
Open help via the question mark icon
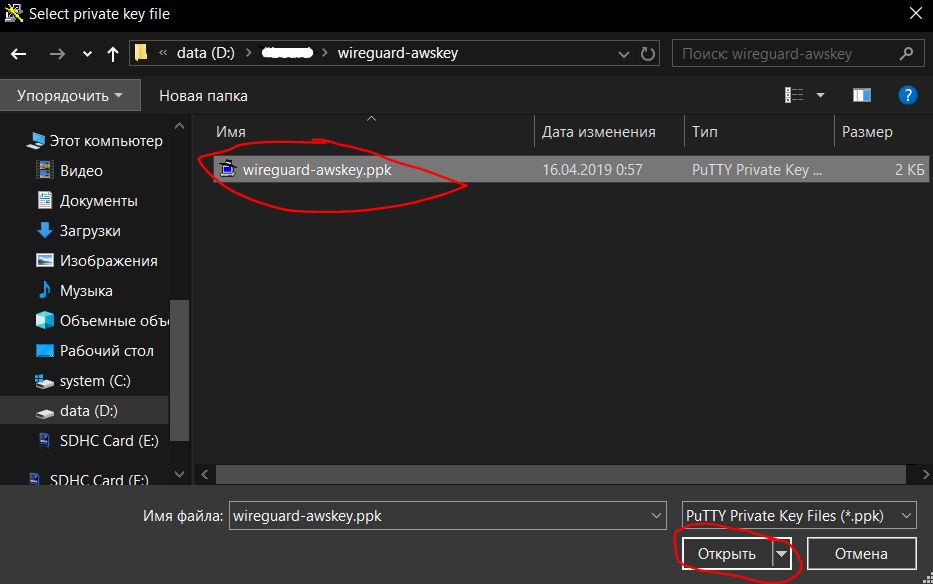click(x=907, y=95)
